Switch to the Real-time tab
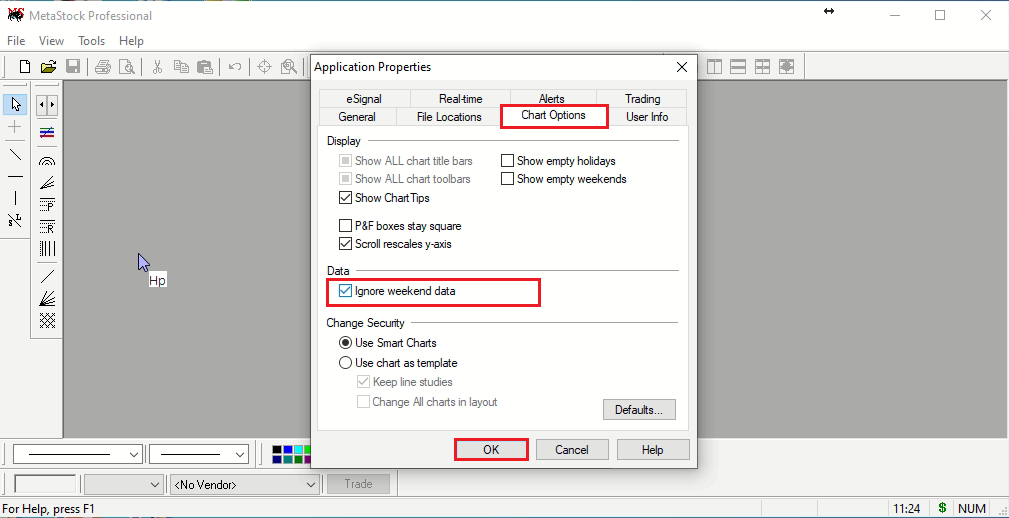 coord(461,98)
